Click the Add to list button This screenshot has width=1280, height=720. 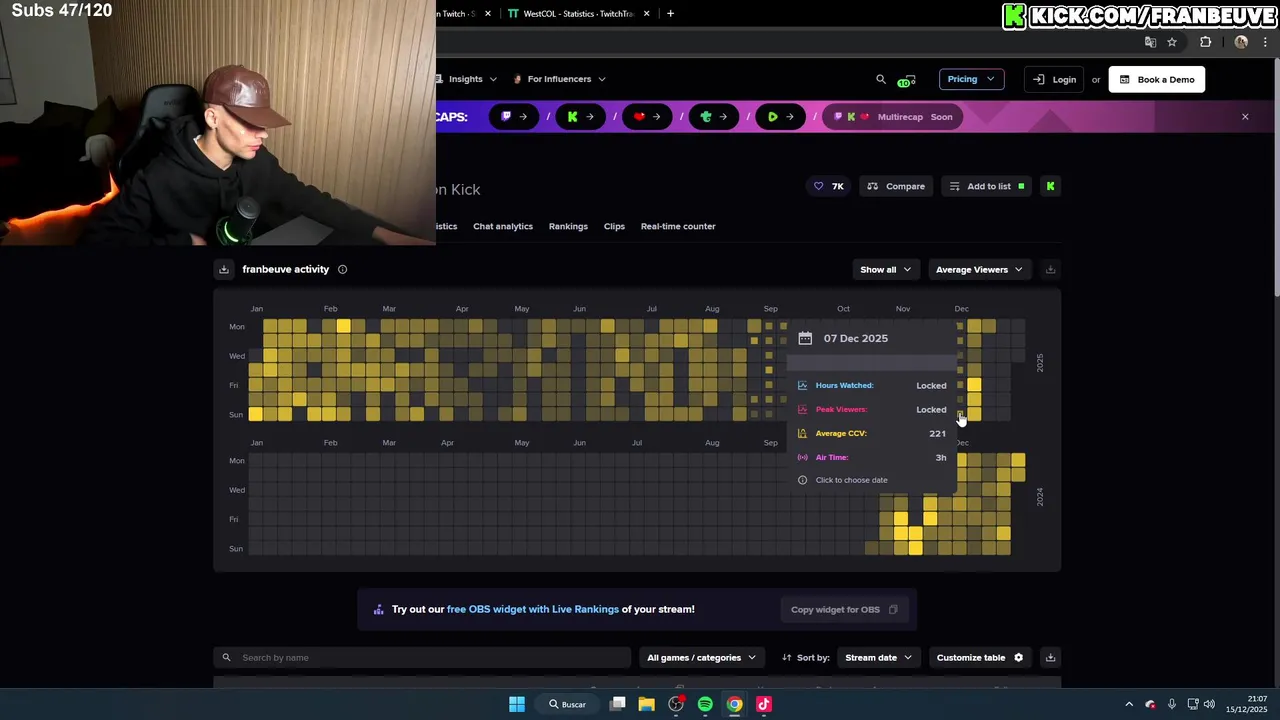coord(987,186)
